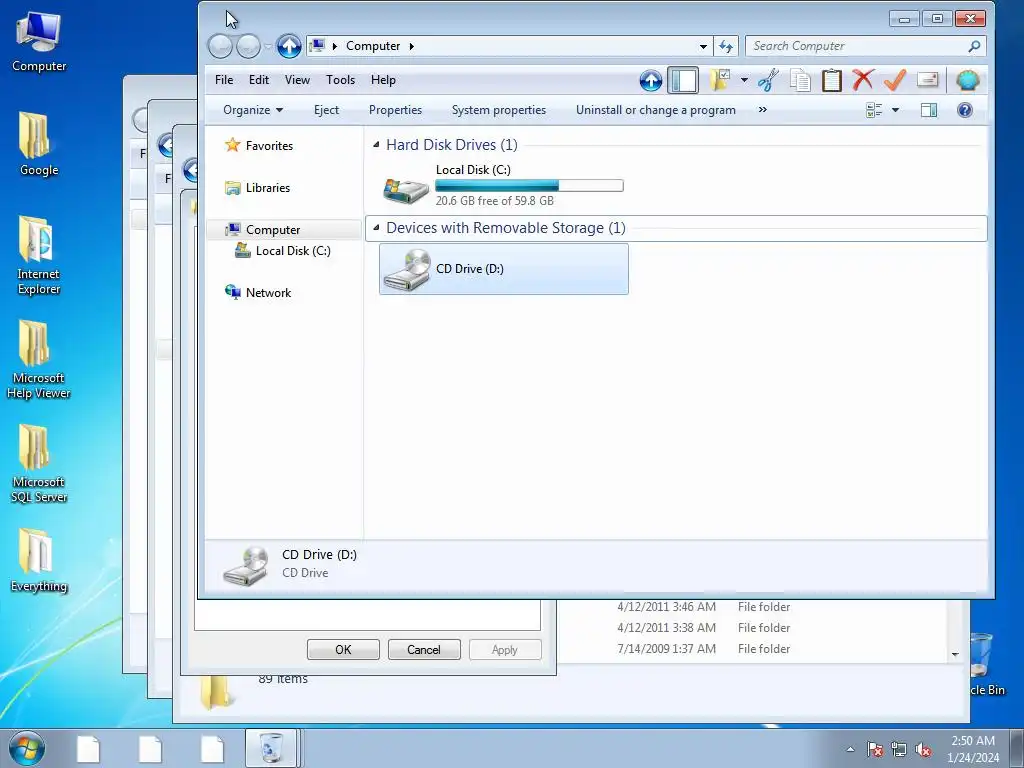The width and height of the screenshot is (1024, 768).
Task: Show more commands with the double chevron
Action: (x=762, y=110)
